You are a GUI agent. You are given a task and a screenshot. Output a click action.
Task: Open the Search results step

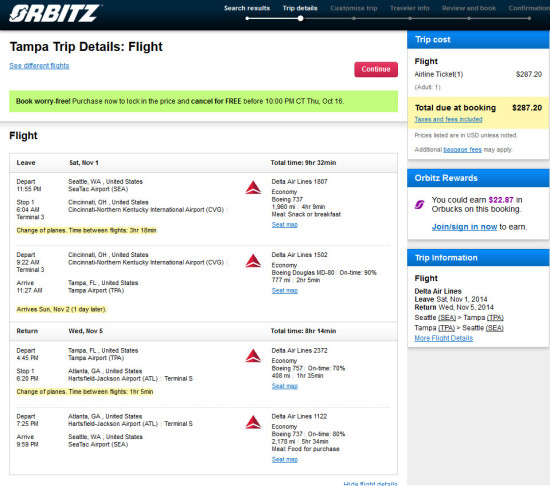[x=247, y=8]
